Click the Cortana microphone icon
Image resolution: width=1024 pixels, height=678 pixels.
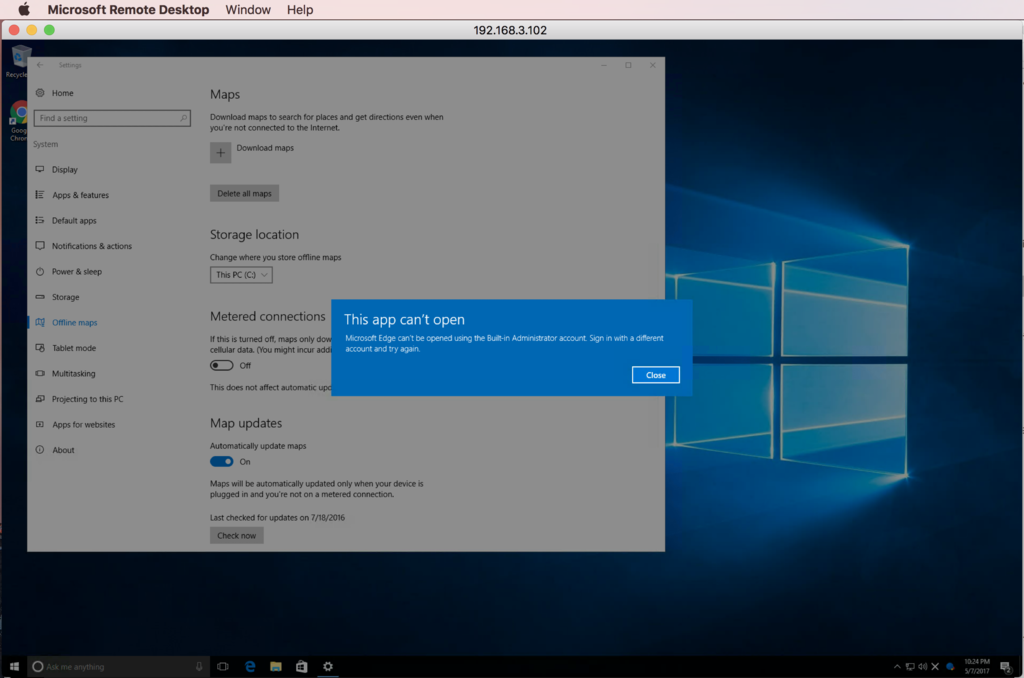pyautogui.click(x=199, y=666)
